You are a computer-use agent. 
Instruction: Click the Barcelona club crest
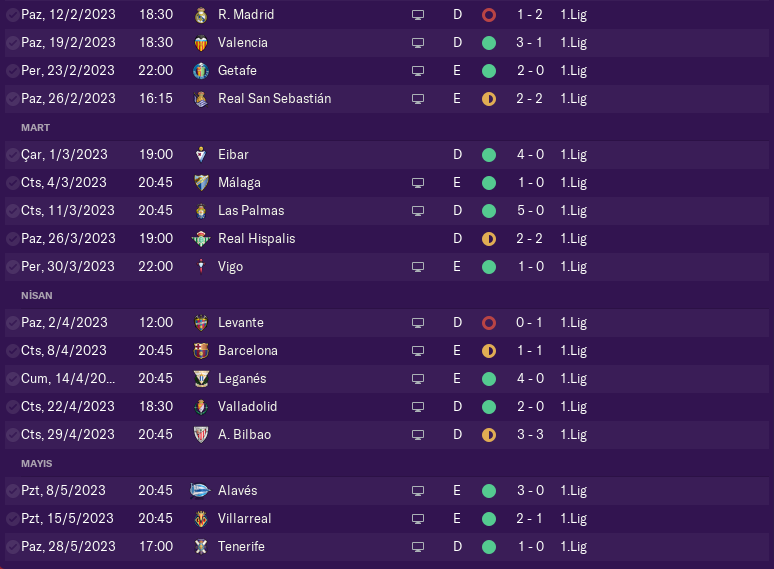[200, 351]
